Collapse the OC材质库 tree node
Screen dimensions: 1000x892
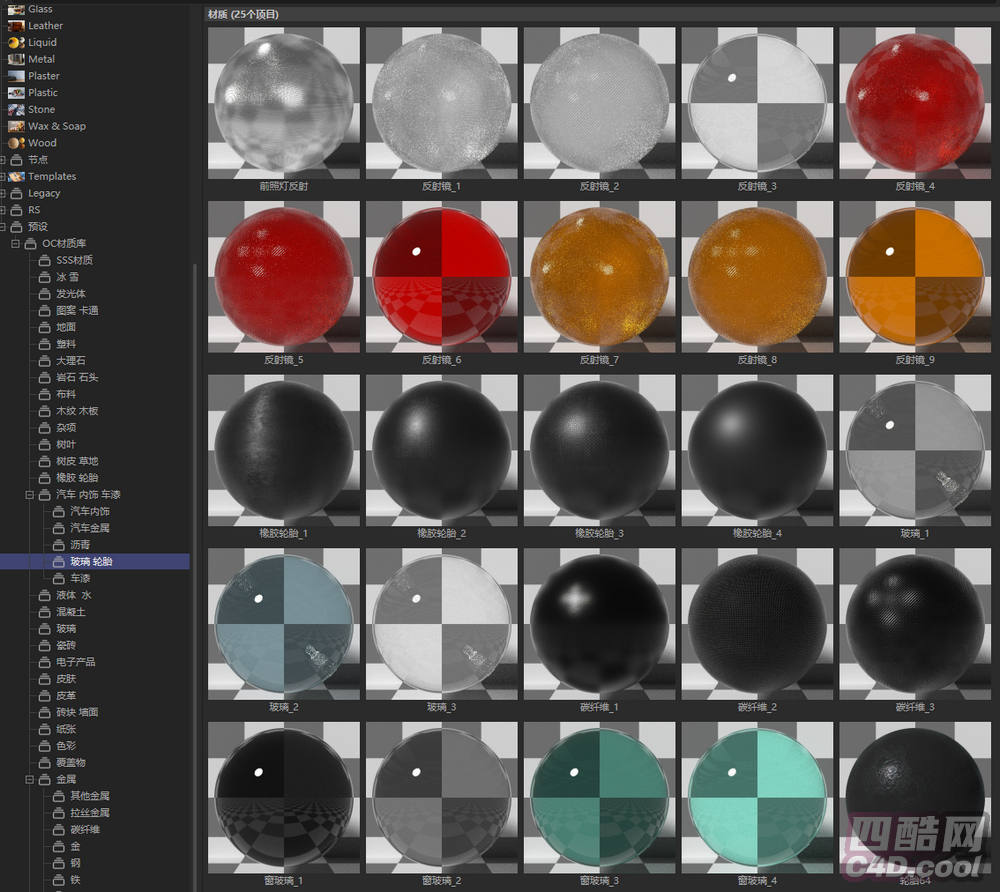15,244
